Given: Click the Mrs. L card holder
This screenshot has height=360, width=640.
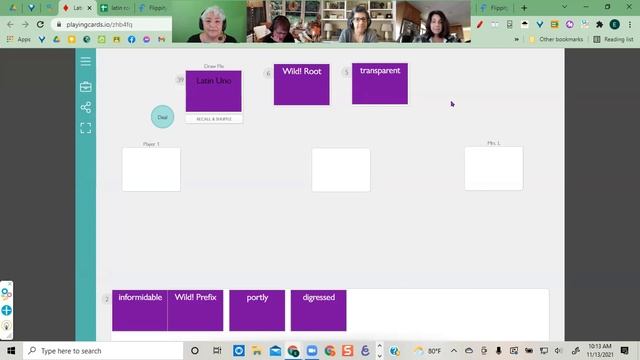Looking at the screenshot, I should (494, 168).
